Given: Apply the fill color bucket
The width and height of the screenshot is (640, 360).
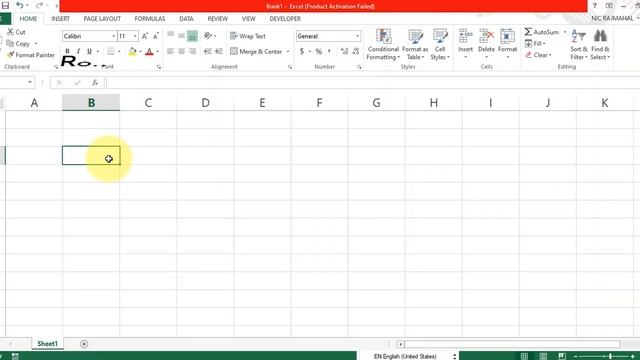Looking at the screenshot, I should pos(133,51).
